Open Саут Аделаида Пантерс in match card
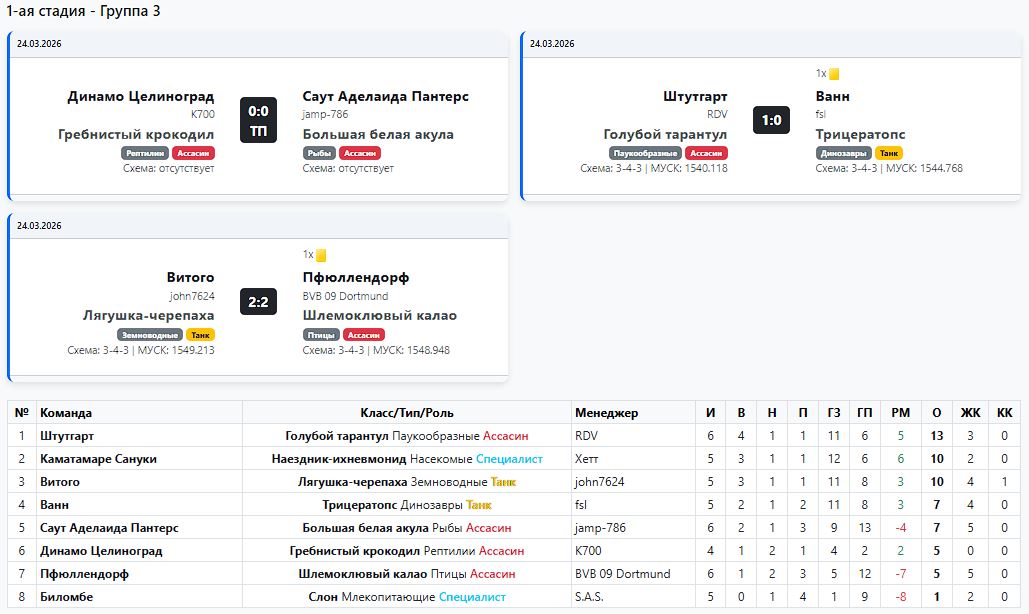The width and height of the screenshot is (1029, 614). 385,97
